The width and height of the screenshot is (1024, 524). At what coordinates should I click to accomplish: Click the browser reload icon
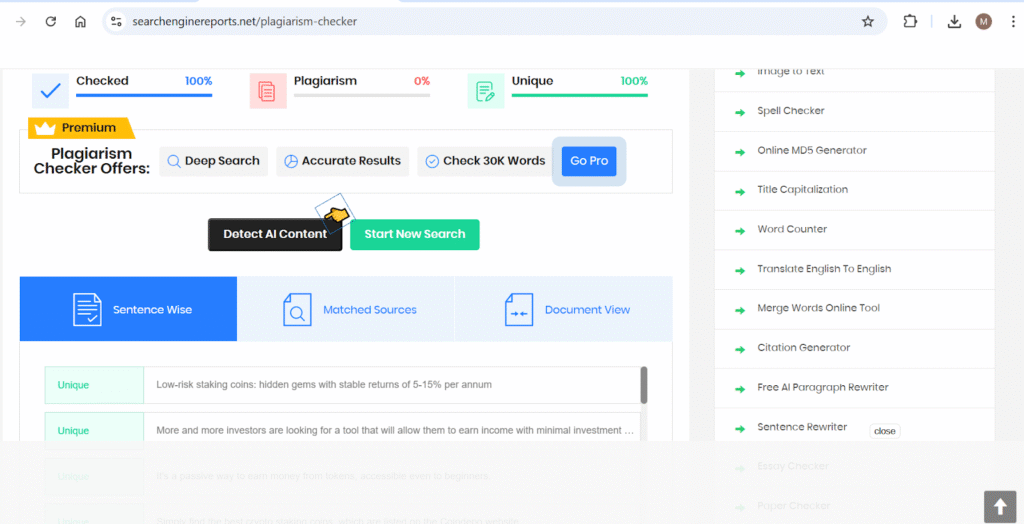click(x=51, y=21)
